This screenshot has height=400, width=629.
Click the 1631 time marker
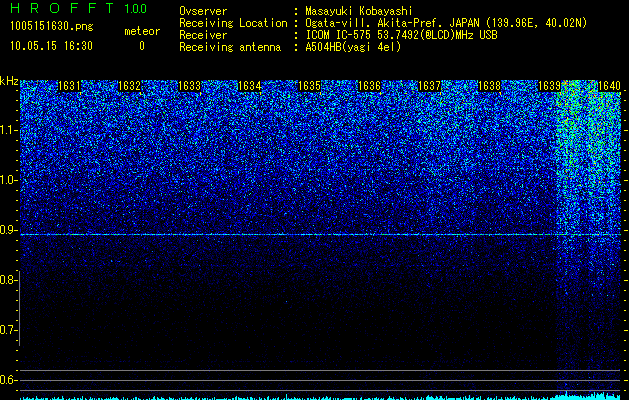[69, 86]
